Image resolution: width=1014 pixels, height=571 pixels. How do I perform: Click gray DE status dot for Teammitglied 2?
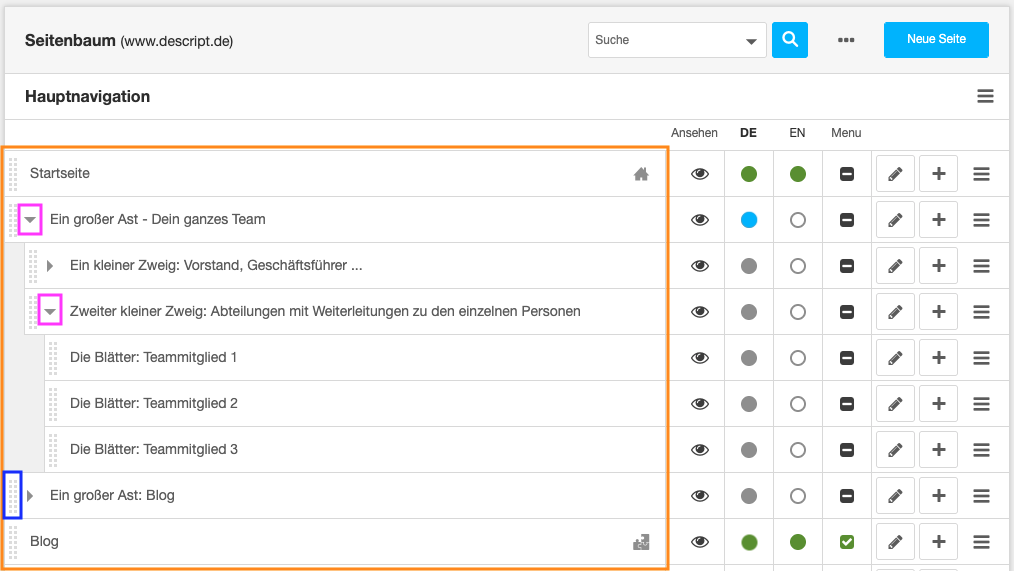click(748, 404)
